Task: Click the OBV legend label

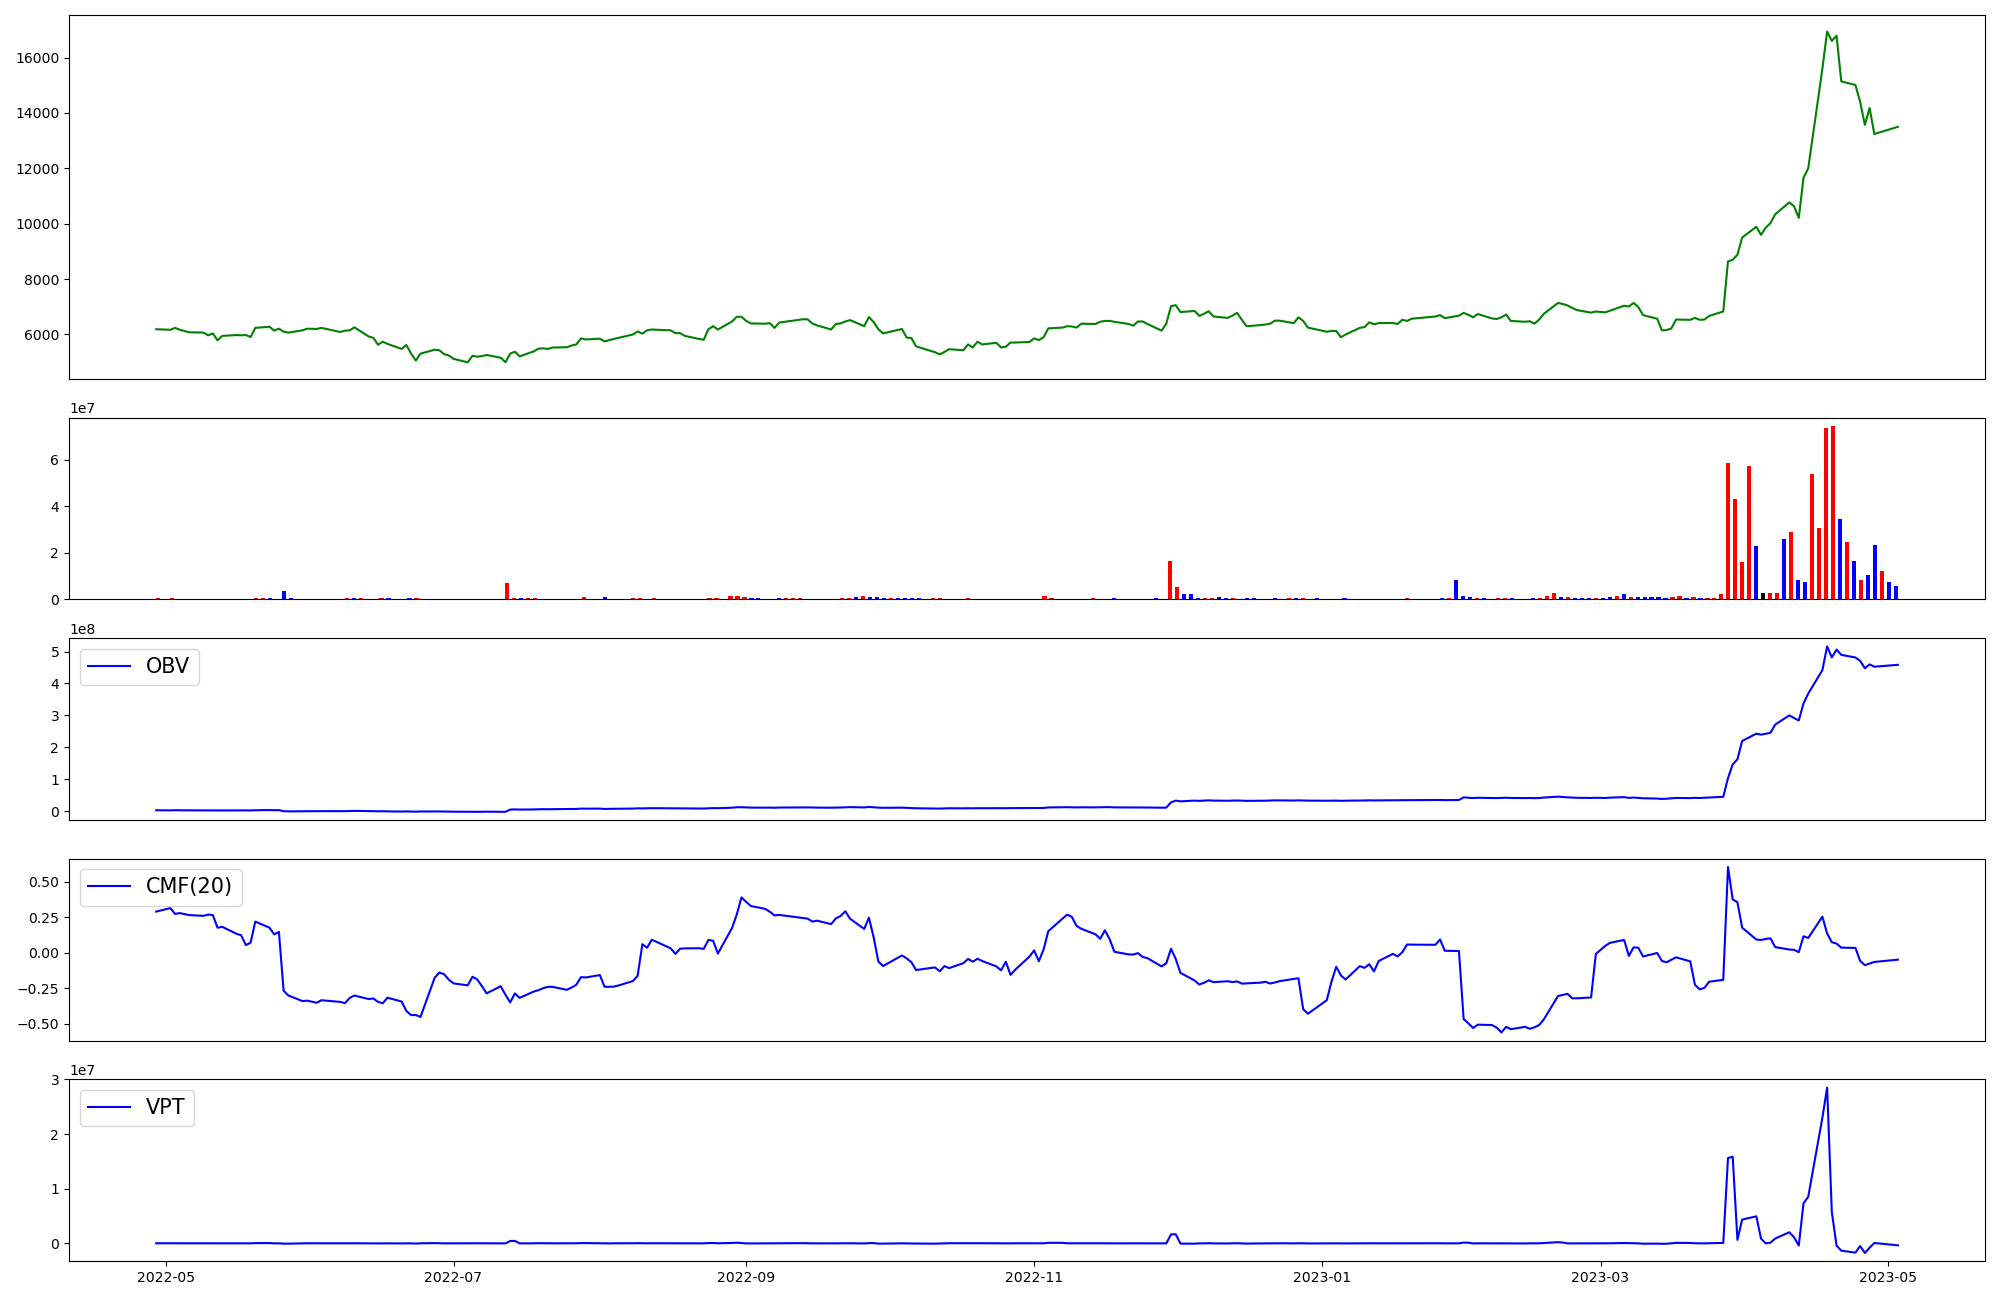Action: pyautogui.click(x=167, y=666)
